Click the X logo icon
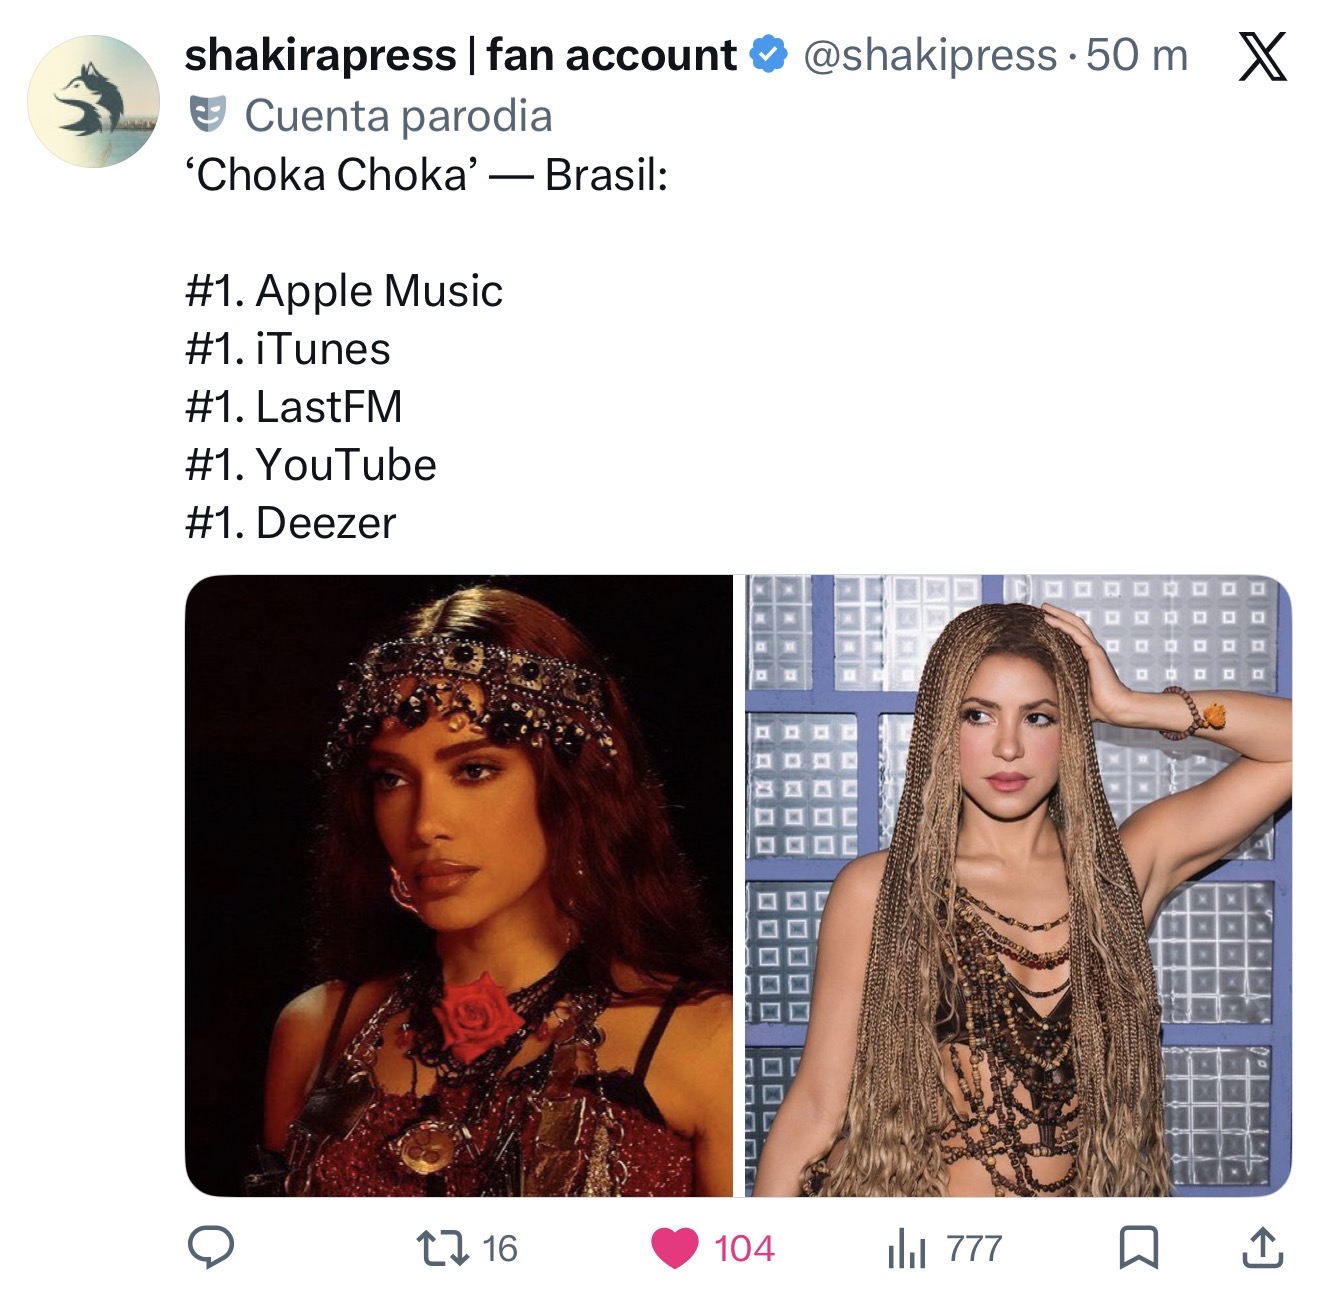 [x=1262, y=56]
